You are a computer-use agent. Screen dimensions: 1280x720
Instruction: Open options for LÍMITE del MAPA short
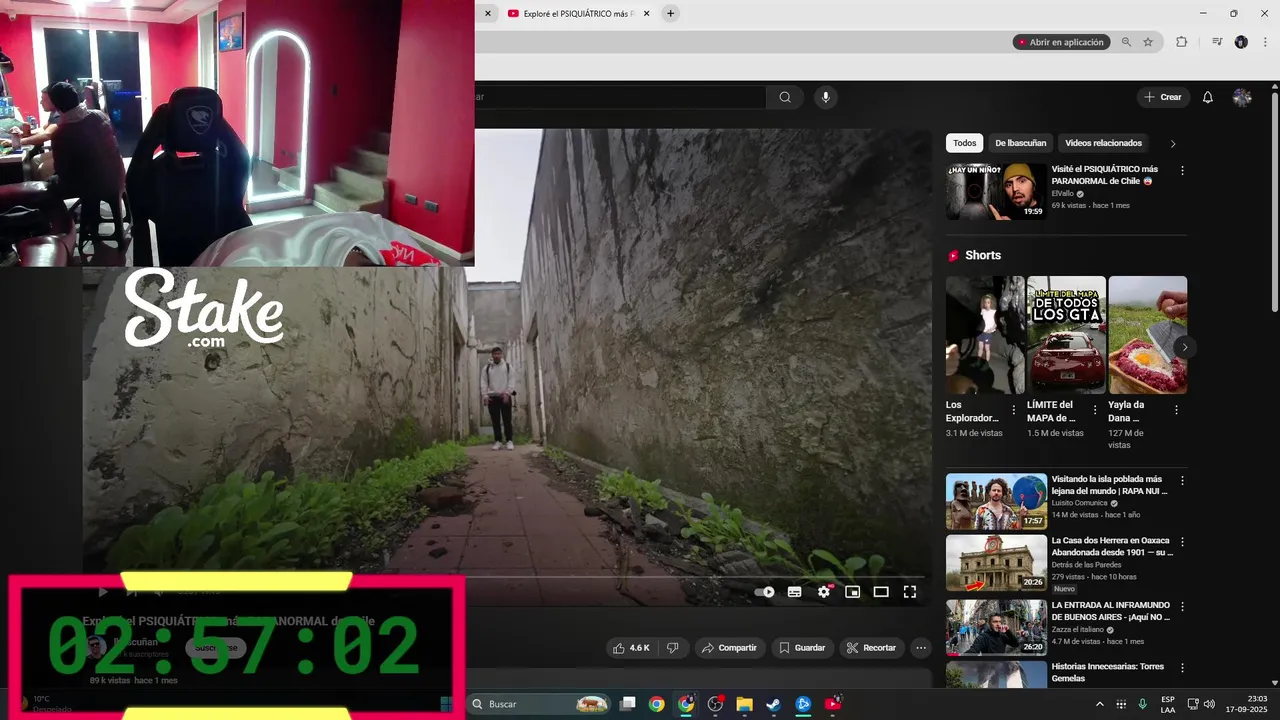coord(1095,410)
